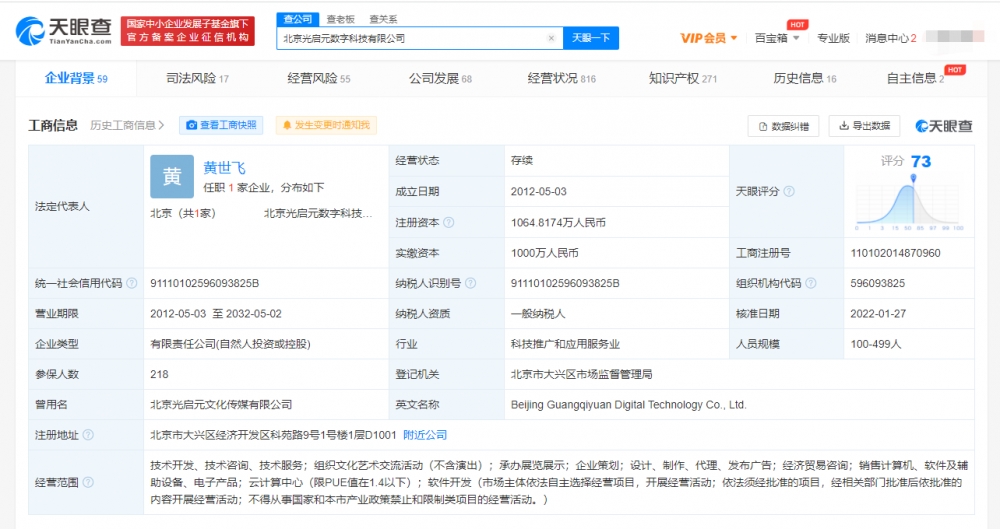1000x529 pixels.
Task: Click the blurred user avatar at top right
Action: point(954,36)
